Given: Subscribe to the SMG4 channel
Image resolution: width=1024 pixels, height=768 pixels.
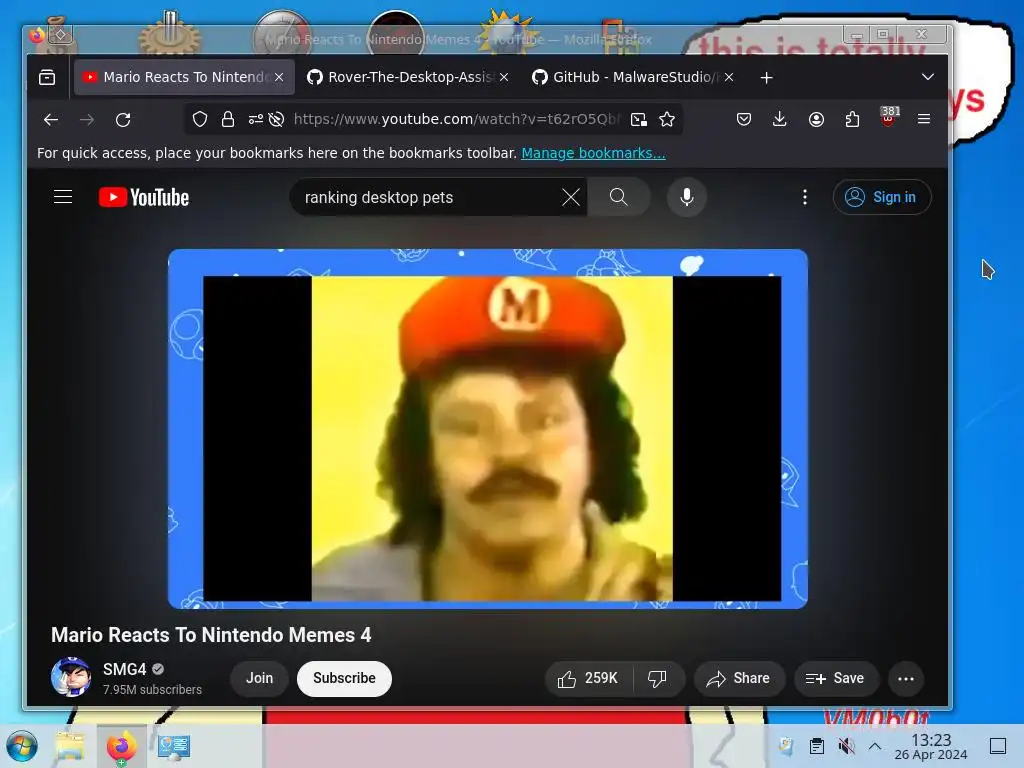Looking at the screenshot, I should pos(344,679).
